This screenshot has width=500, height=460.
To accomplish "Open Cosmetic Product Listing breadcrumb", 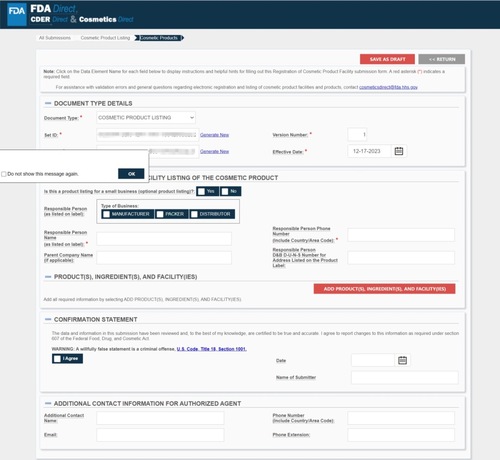I will pos(105,38).
